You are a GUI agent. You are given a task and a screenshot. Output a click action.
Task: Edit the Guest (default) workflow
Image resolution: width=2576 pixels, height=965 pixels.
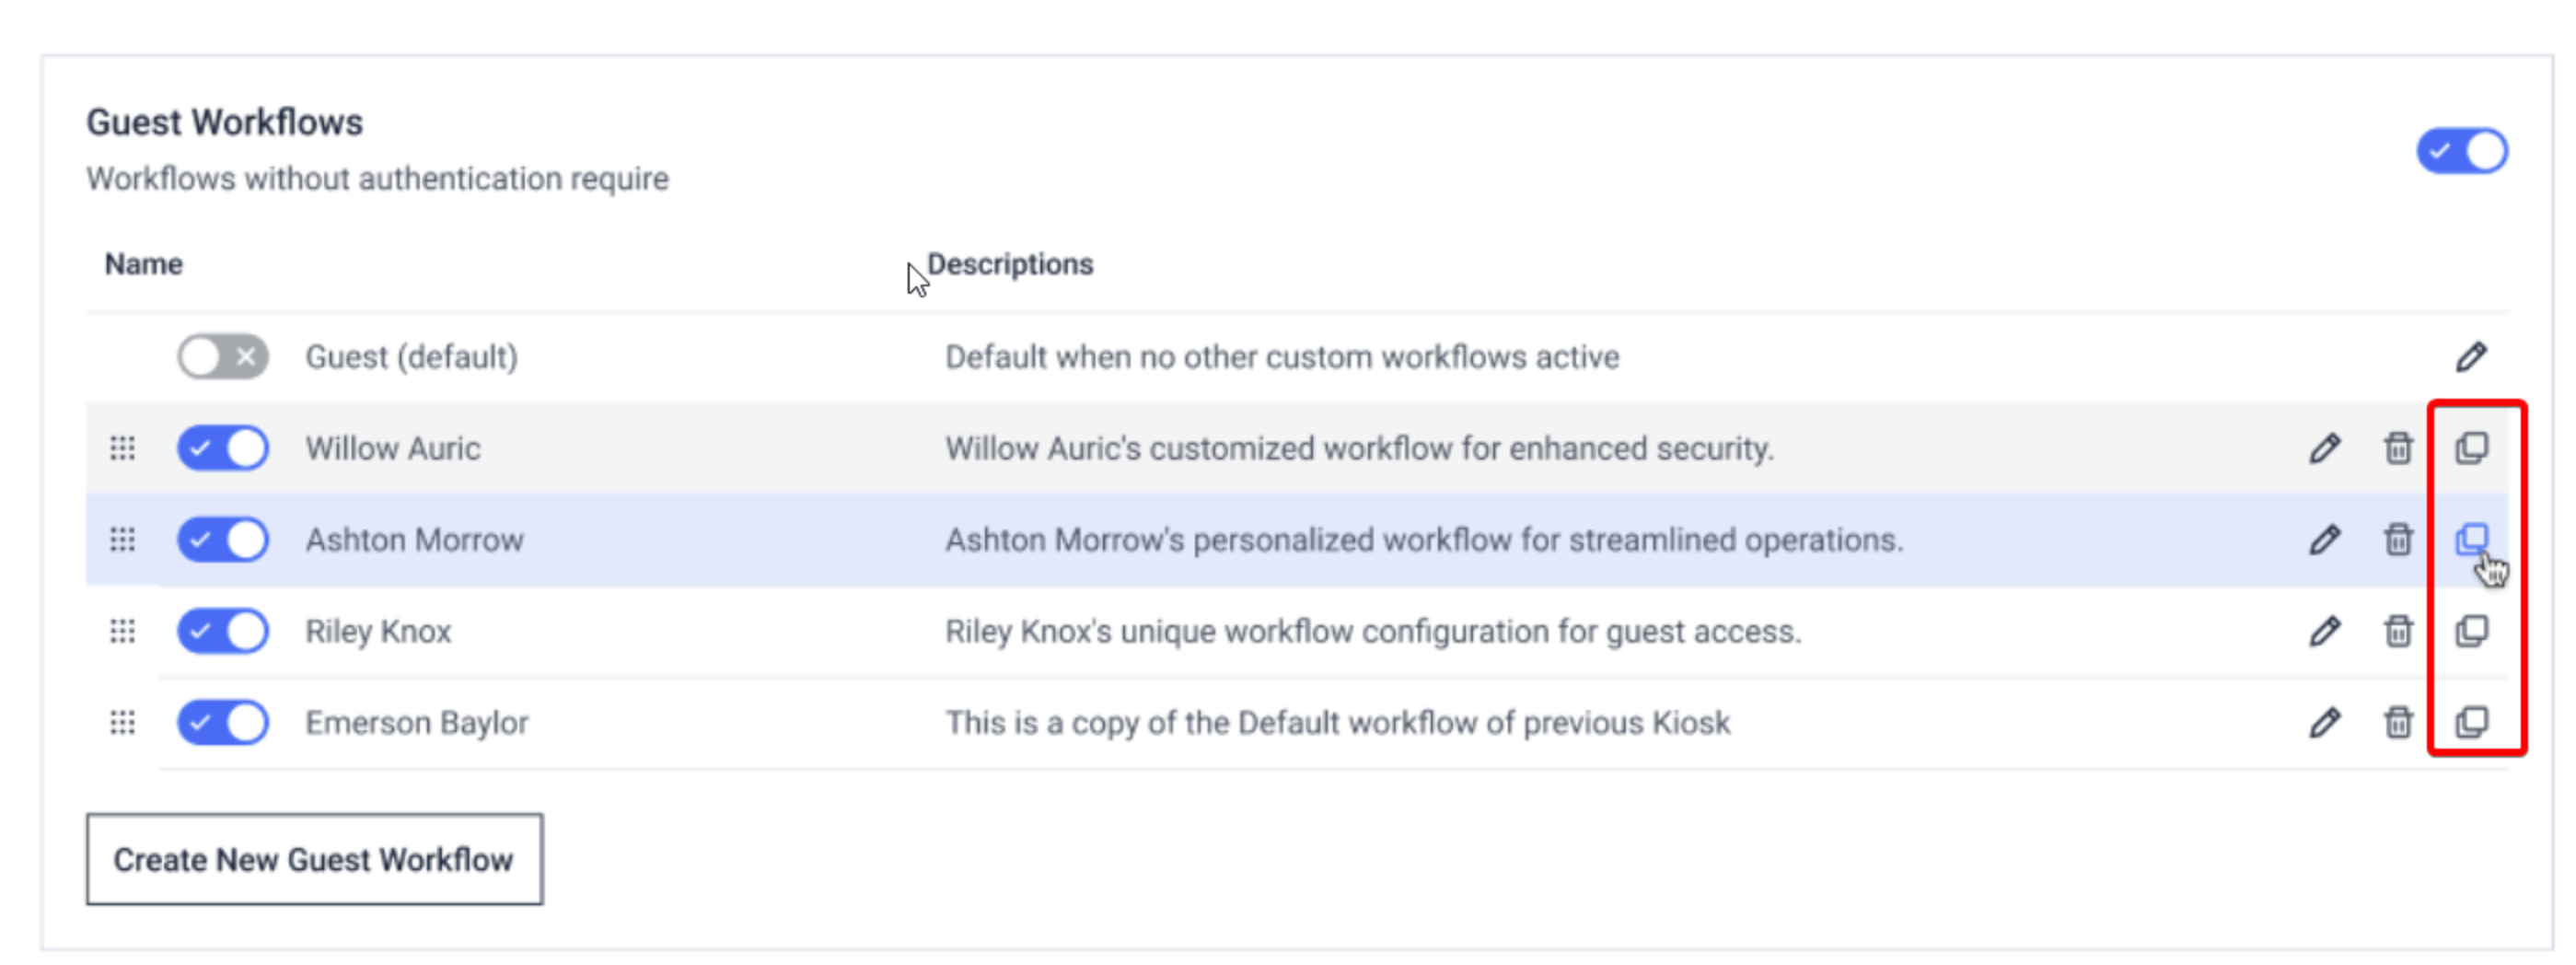(x=2470, y=357)
